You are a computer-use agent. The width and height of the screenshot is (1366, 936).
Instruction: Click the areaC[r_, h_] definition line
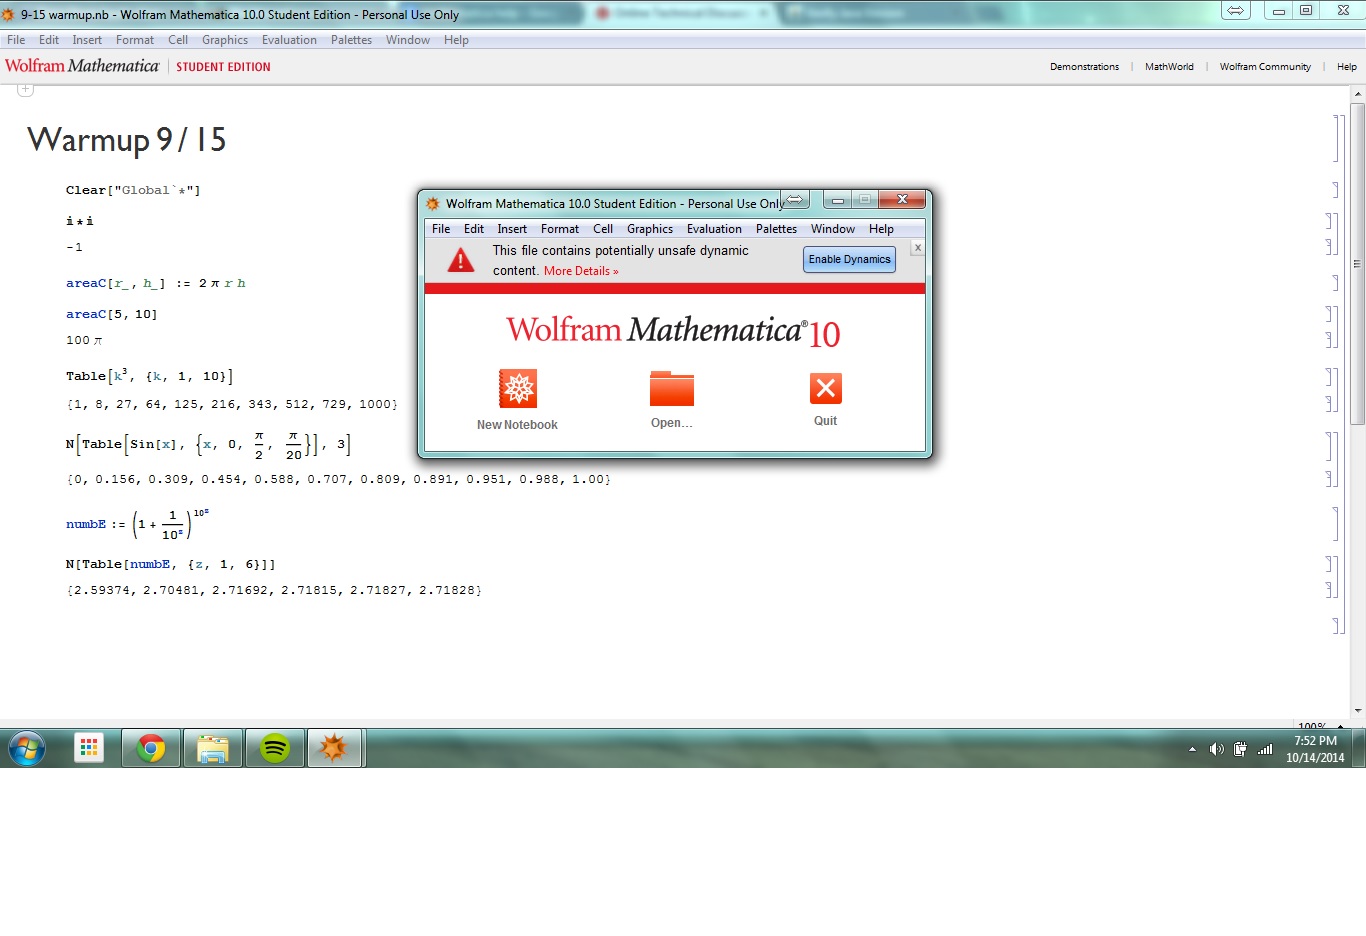click(x=156, y=283)
